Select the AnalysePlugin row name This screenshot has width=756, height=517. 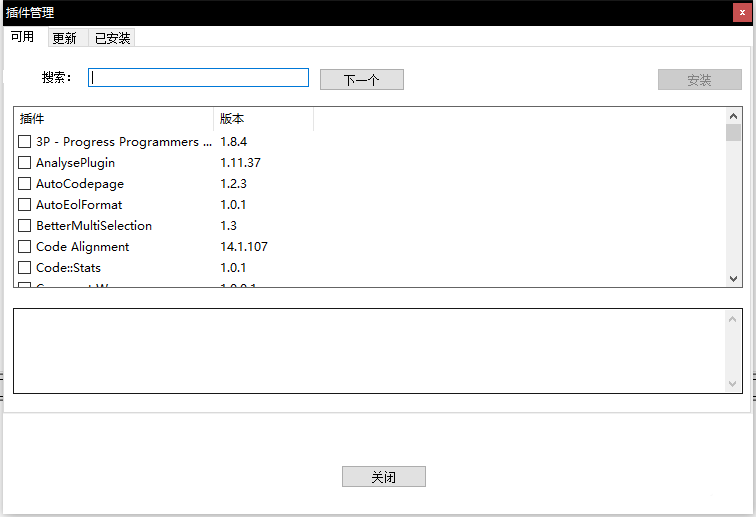click(x=76, y=163)
